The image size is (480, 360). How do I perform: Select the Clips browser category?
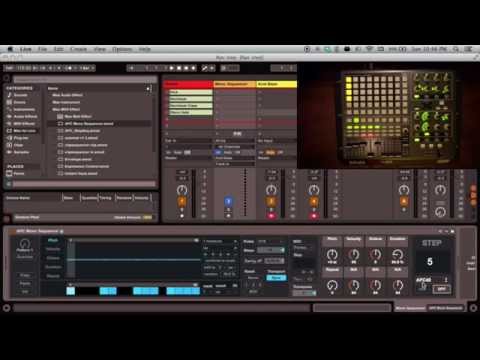point(18,145)
